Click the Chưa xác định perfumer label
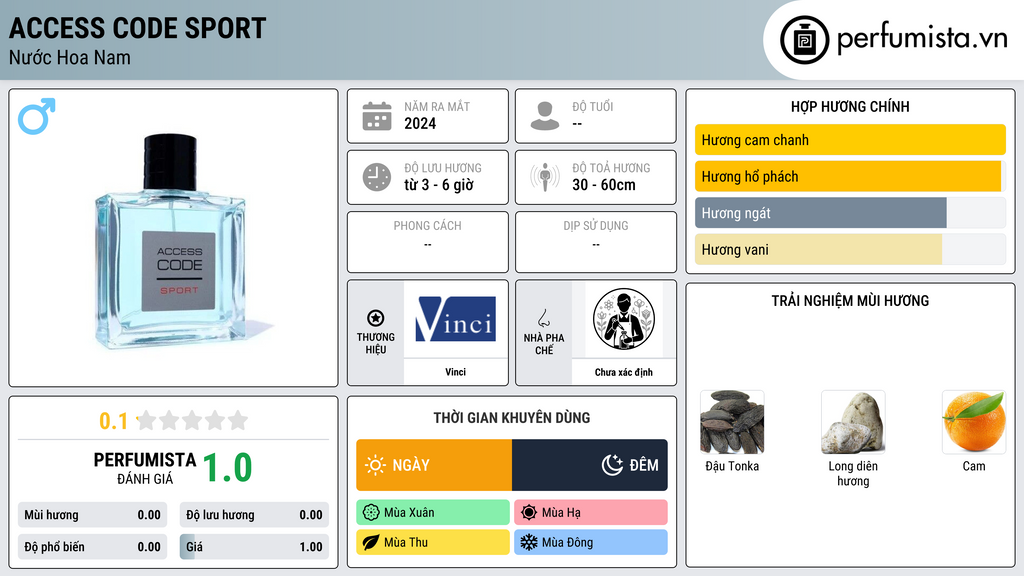 pyautogui.click(x=624, y=372)
